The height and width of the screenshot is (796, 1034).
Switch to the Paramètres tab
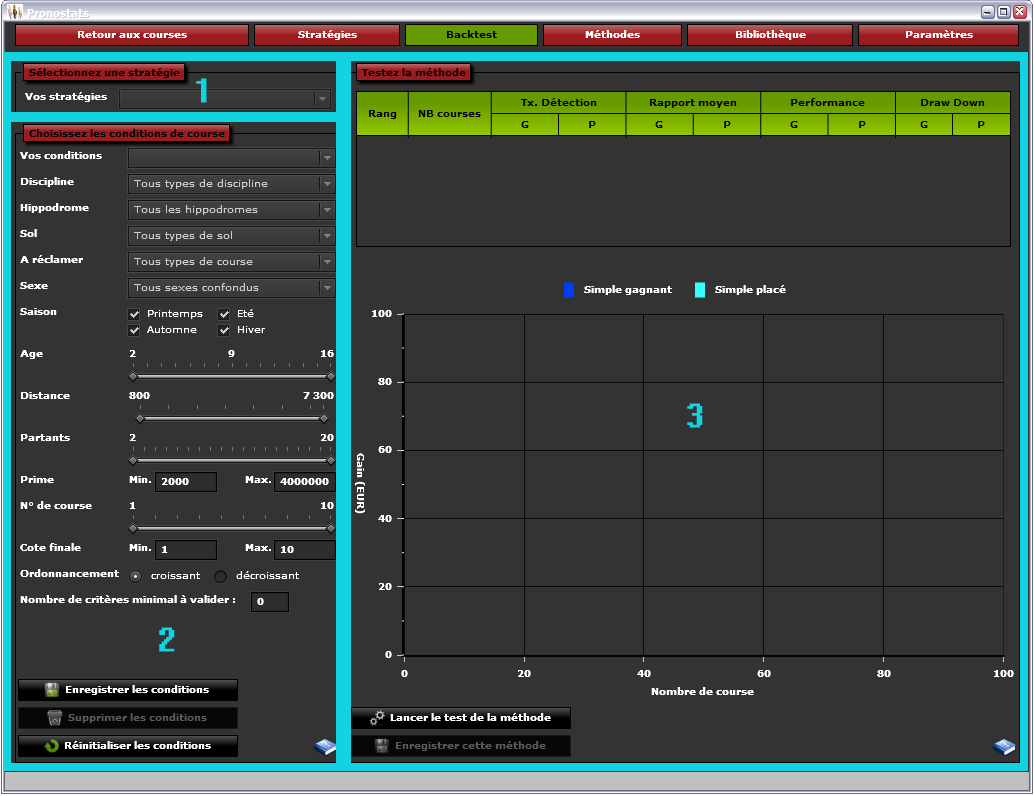pos(938,35)
